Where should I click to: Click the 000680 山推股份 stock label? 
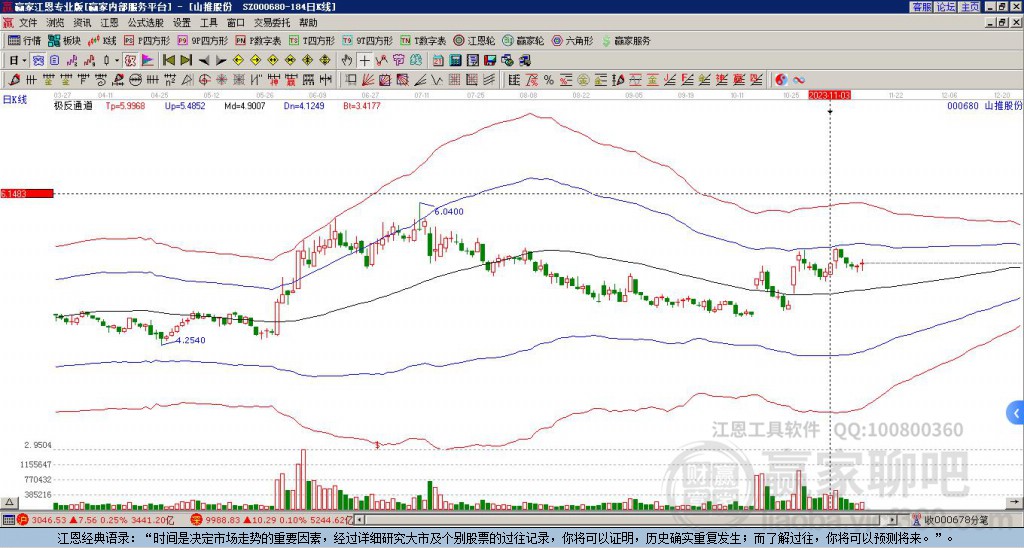point(984,105)
